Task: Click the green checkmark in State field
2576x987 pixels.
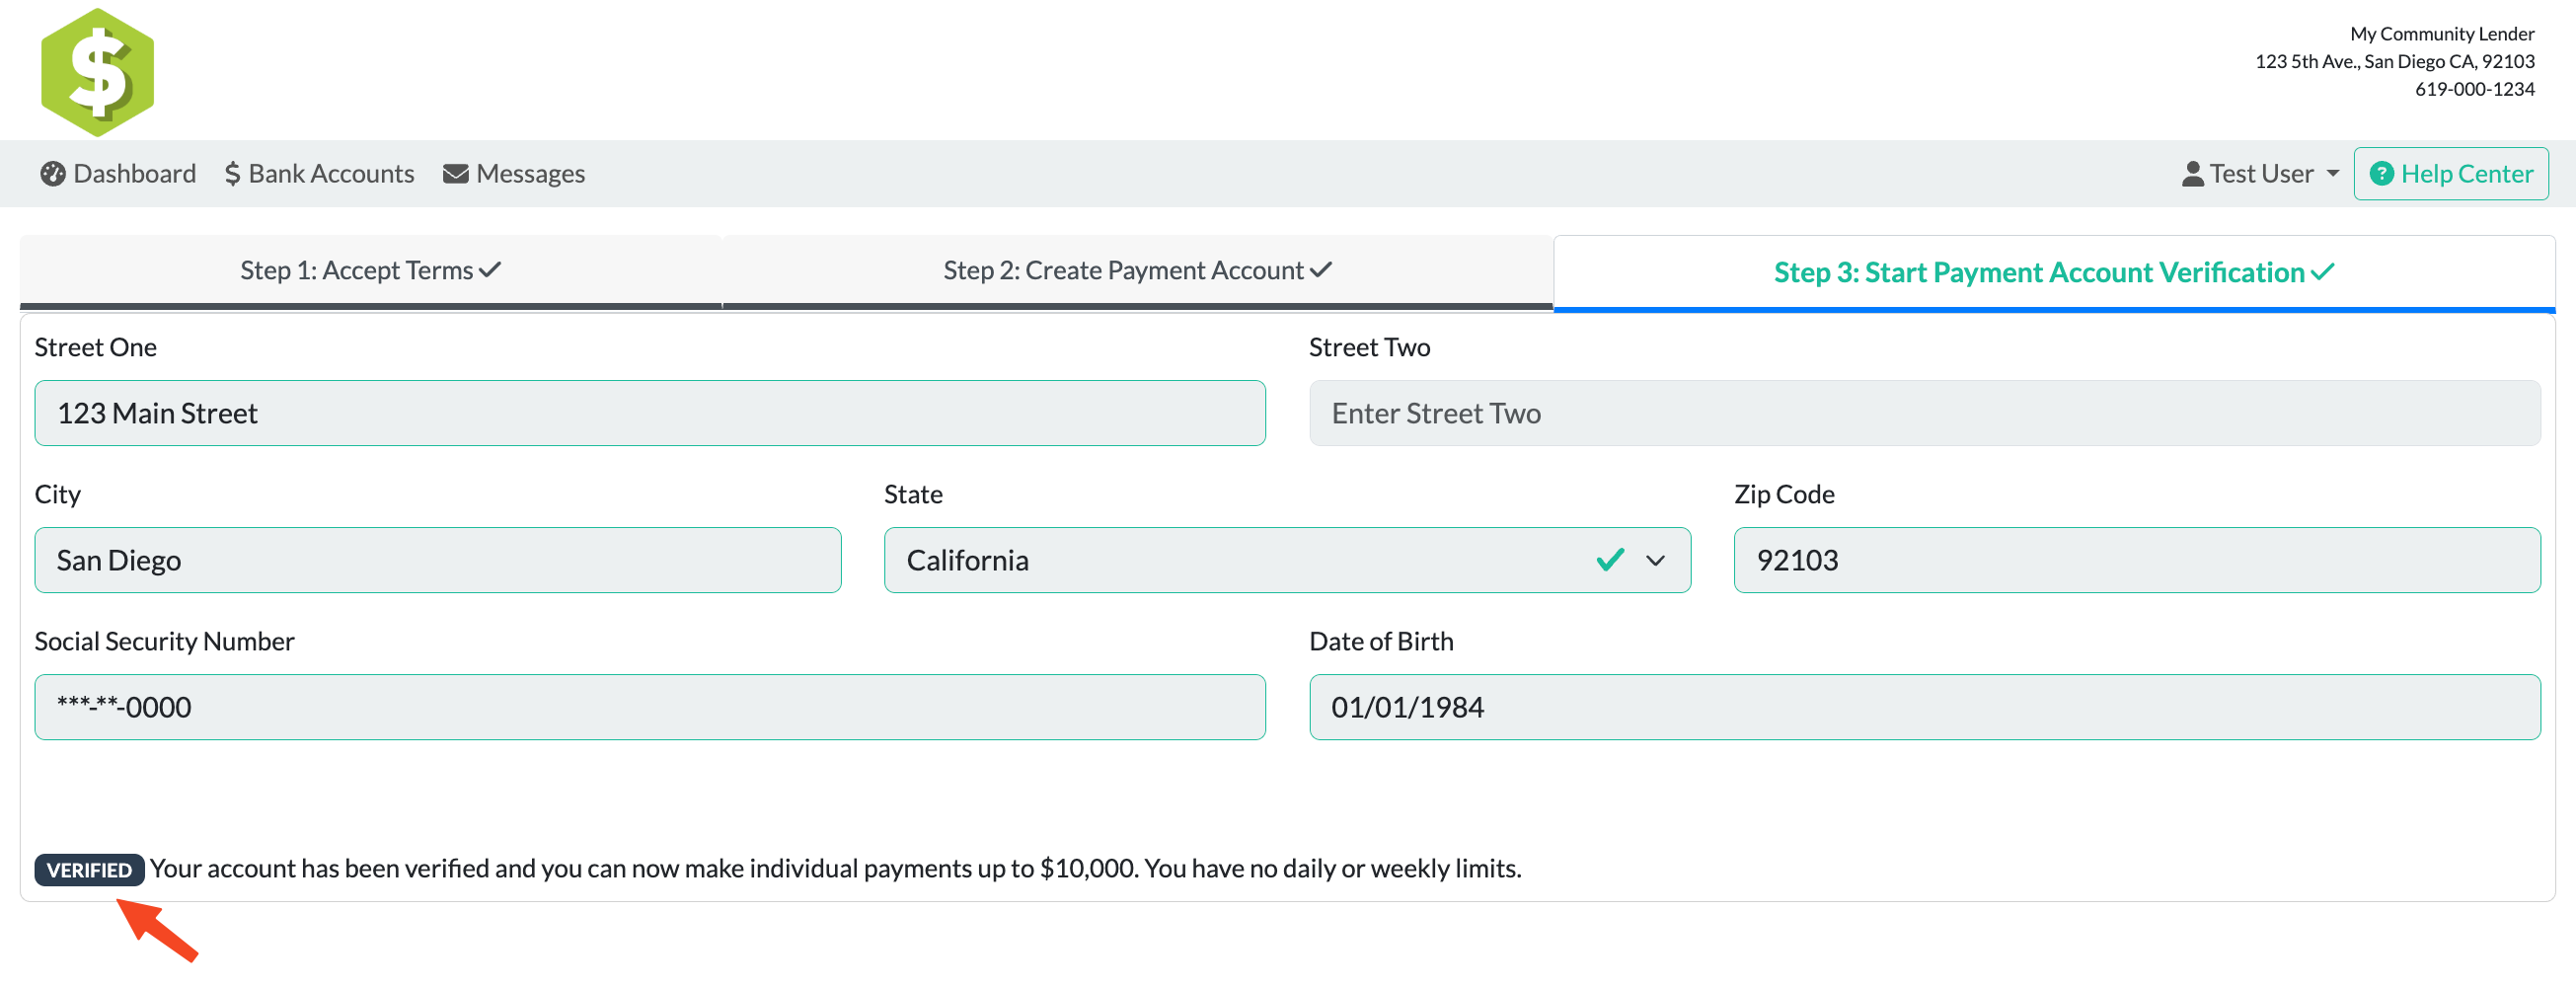Action: [1609, 560]
